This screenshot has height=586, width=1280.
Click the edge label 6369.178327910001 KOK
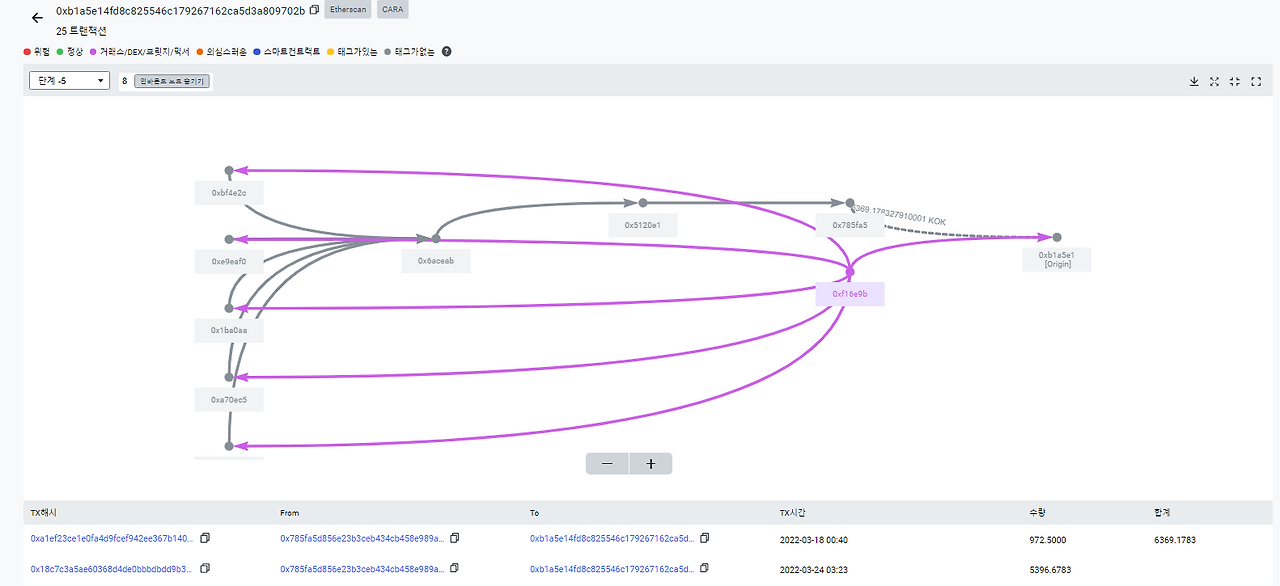click(x=899, y=215)
